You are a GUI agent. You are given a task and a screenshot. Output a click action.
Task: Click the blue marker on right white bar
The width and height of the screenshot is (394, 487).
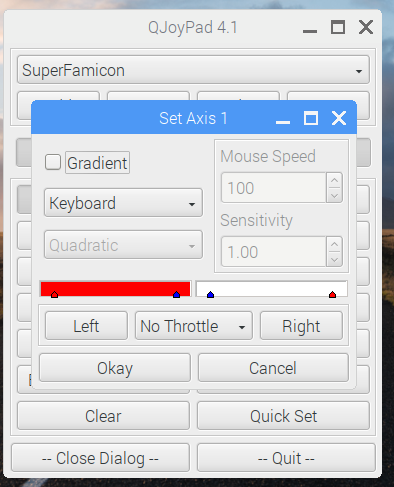(210, 294)
